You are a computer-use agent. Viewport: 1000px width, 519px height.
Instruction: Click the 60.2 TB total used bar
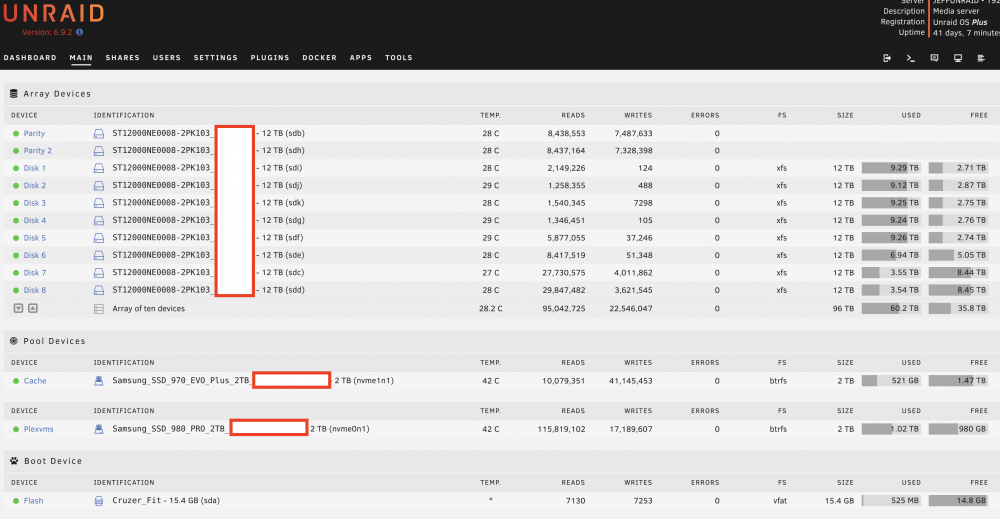[891, 309]
